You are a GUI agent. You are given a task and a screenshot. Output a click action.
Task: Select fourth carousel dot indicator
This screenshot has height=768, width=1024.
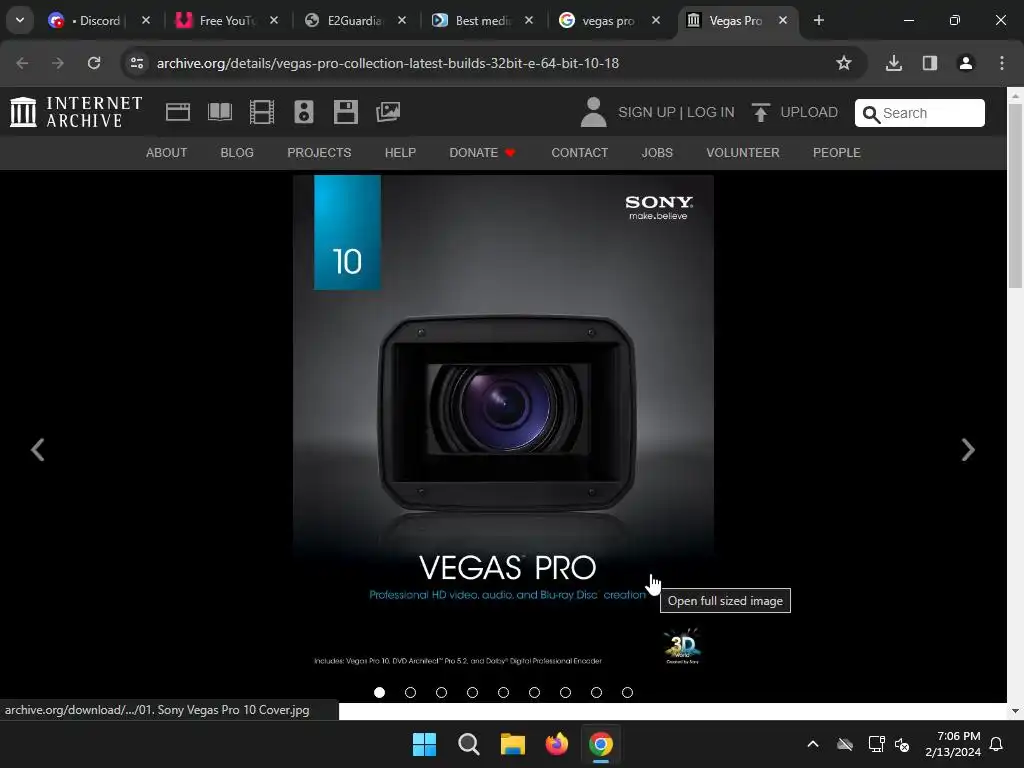[x=472, y=692]
